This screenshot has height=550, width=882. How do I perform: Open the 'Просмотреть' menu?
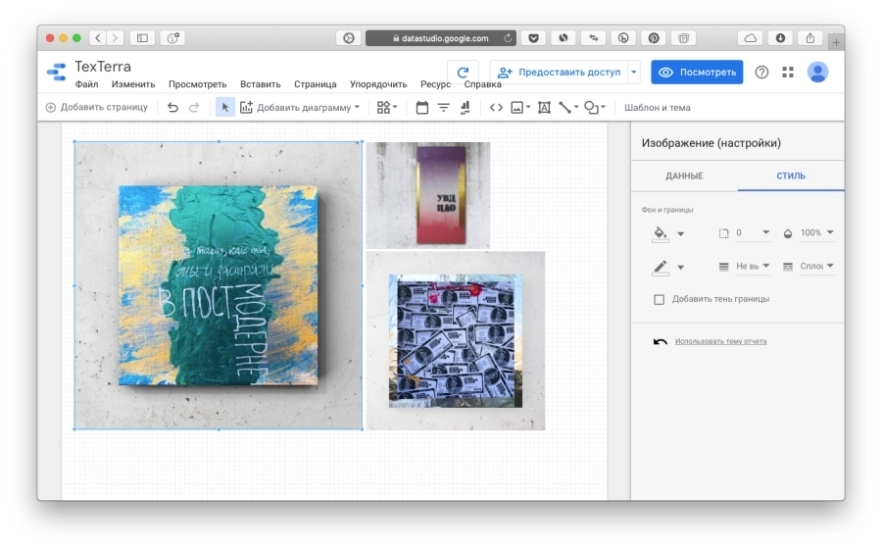pos(197,84)
